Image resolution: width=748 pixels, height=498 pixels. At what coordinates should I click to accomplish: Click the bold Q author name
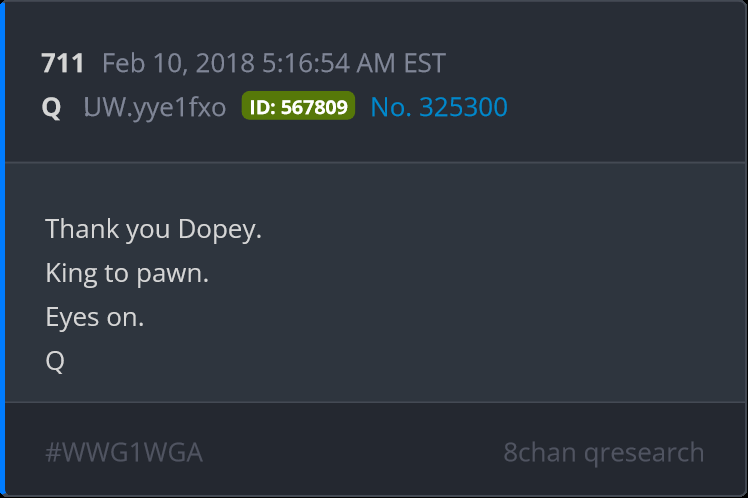51,107
